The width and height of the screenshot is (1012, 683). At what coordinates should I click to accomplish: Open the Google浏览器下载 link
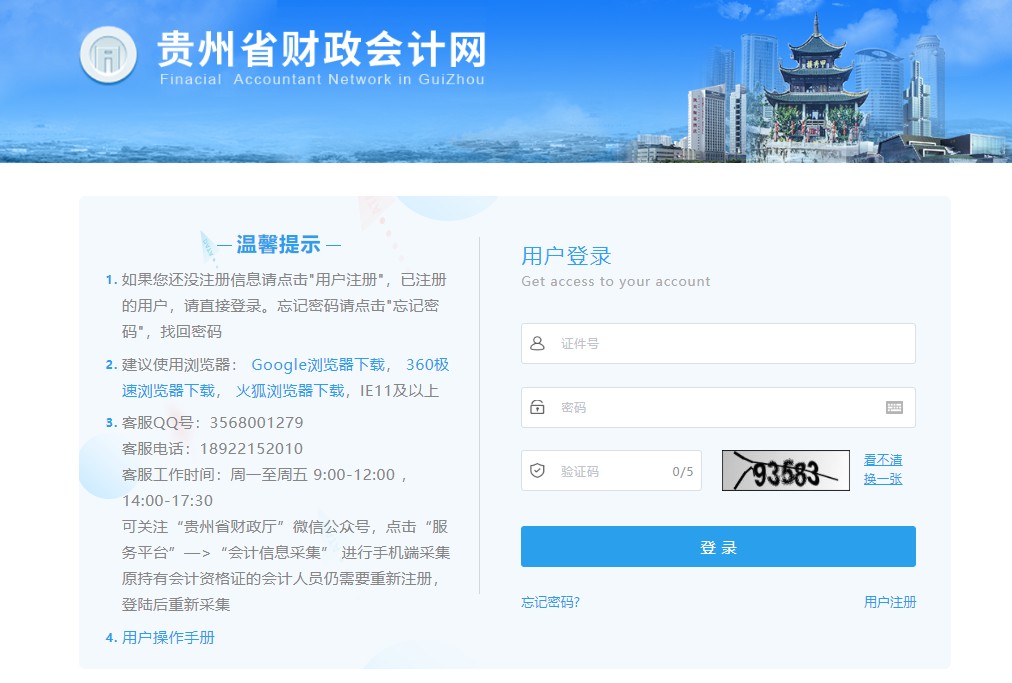pyautogui.click(x=318, y=365)
